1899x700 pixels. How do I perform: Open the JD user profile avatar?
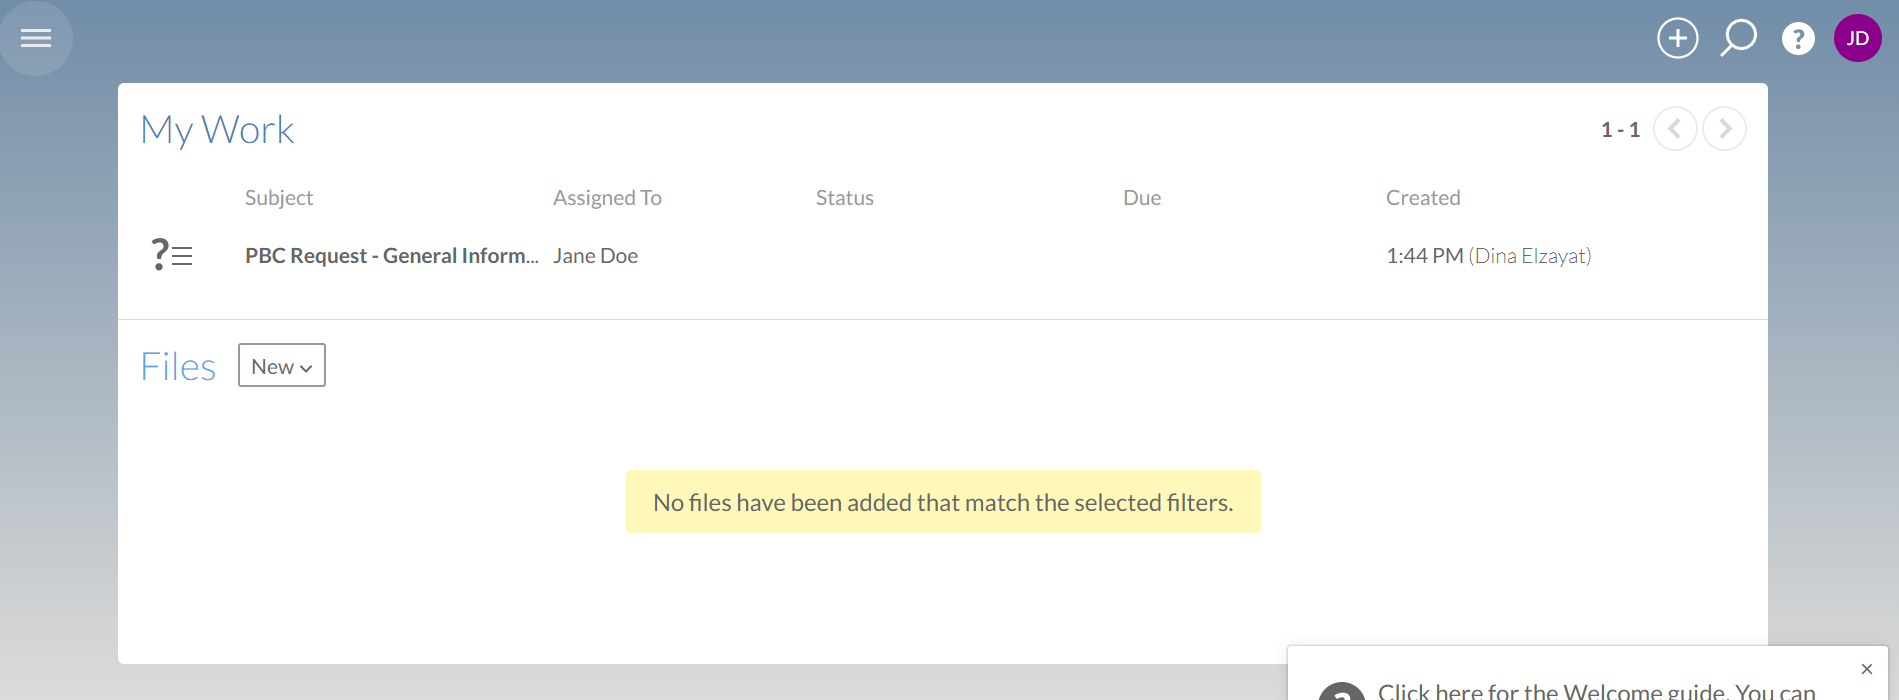[1857, 39]
